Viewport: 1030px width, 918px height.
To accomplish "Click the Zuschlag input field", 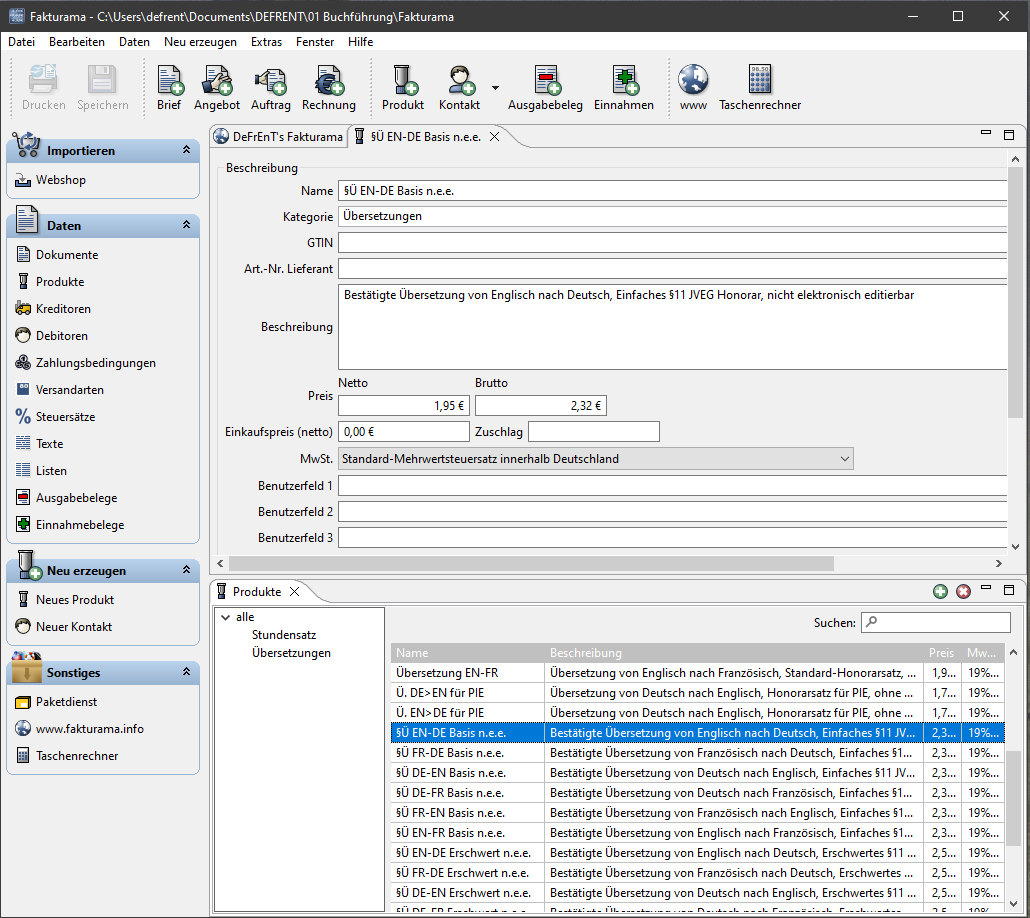I will point(594,432).
